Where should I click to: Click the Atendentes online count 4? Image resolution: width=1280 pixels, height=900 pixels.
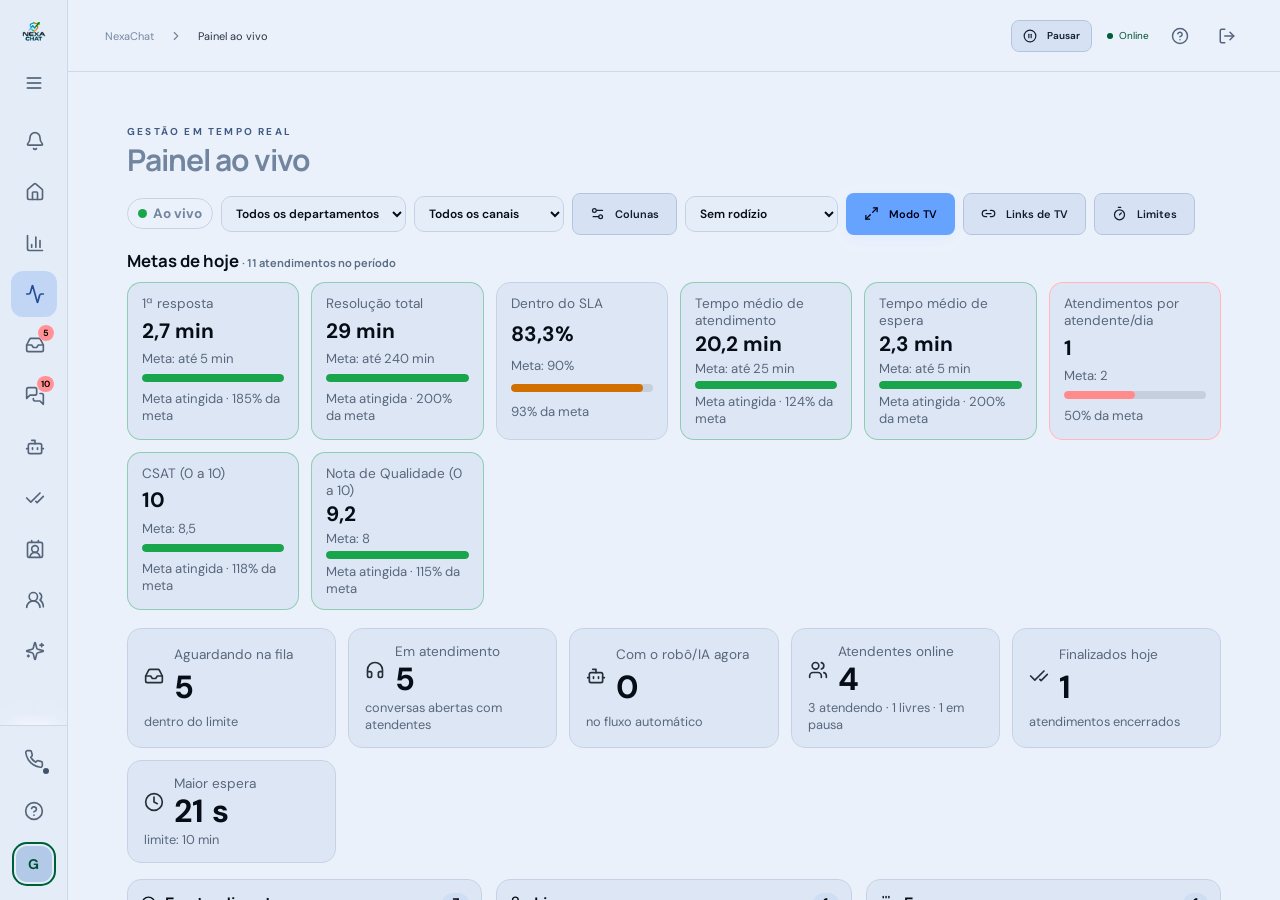click(848, 679)
